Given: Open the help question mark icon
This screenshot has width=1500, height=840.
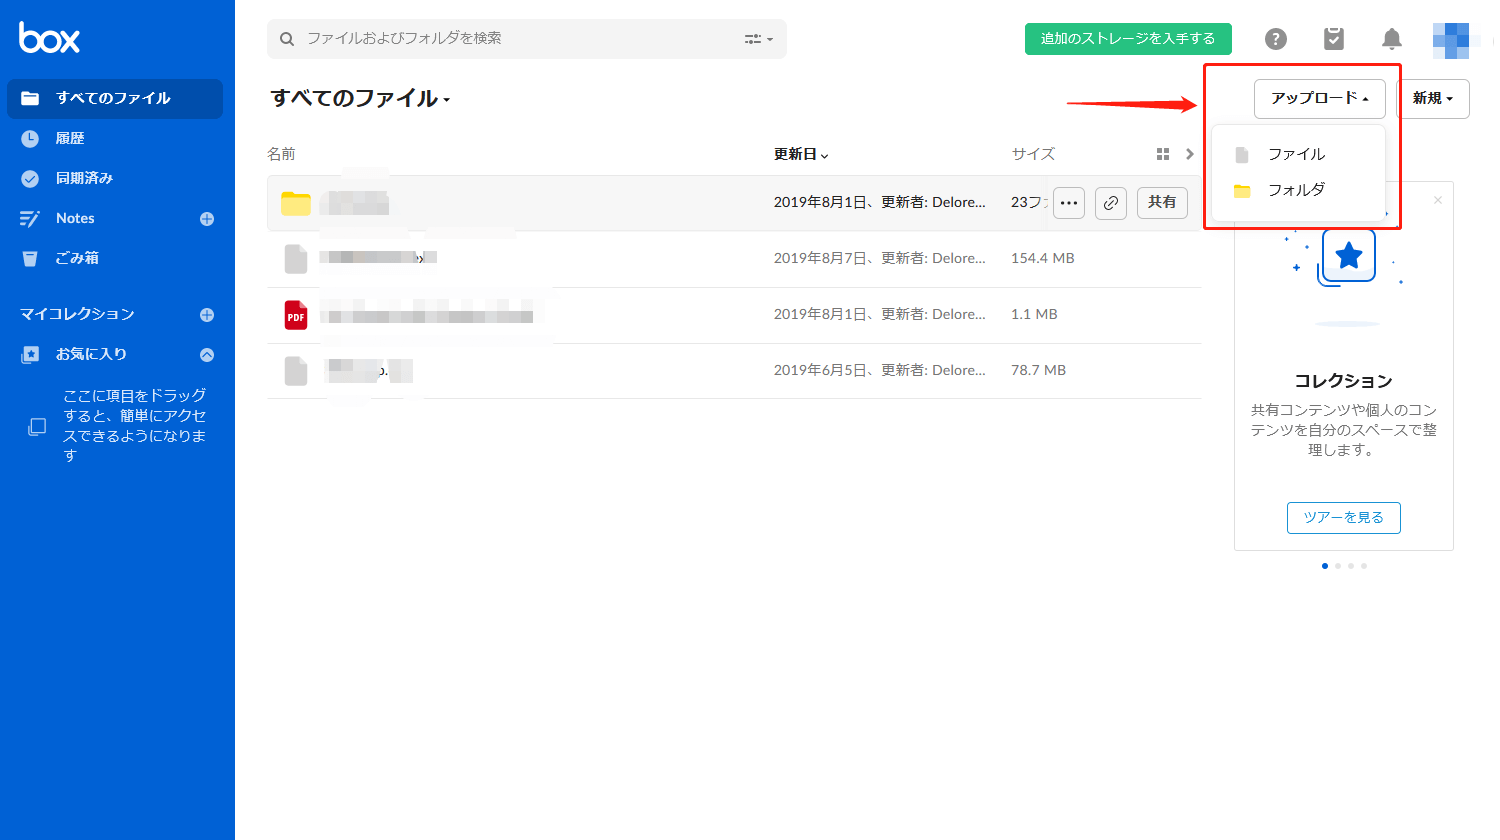Looking at the screenshot, I should pos(1275,39).
